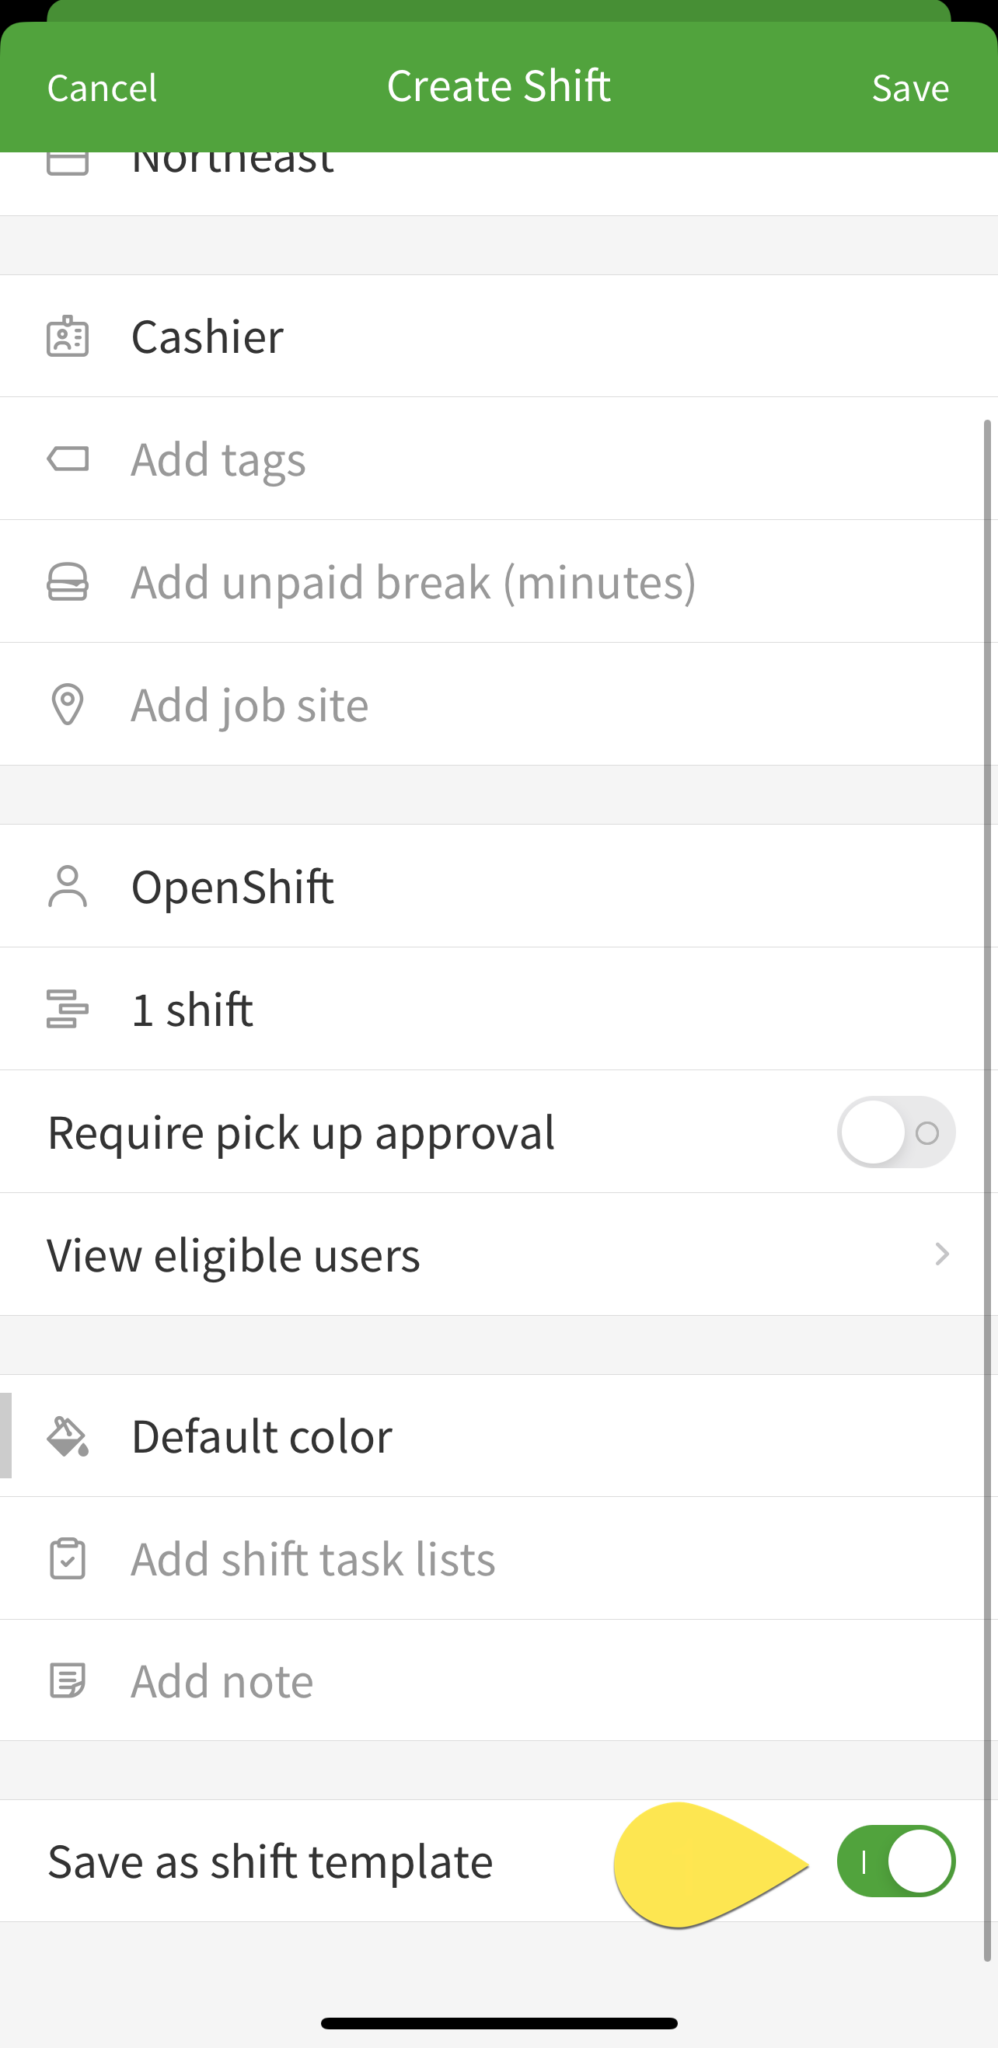Click the Default color paint bucket icon
The height and width of the screenshot is (2048, 998).
(x=67, y=1435)
